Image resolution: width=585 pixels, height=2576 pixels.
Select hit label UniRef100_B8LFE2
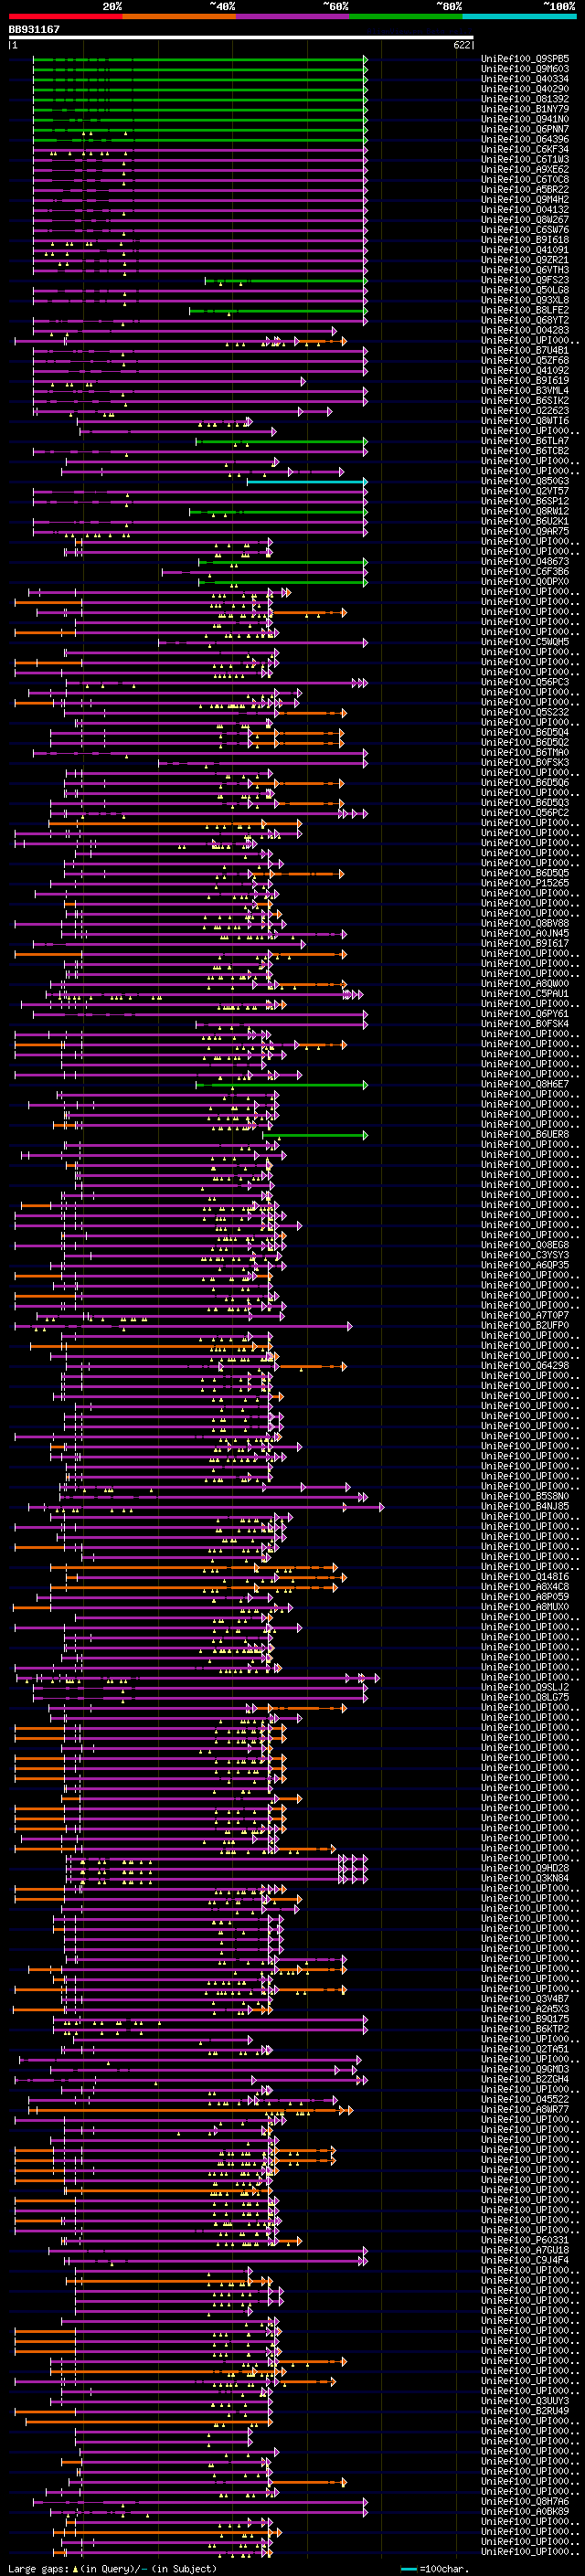click(x=525, y=310)
